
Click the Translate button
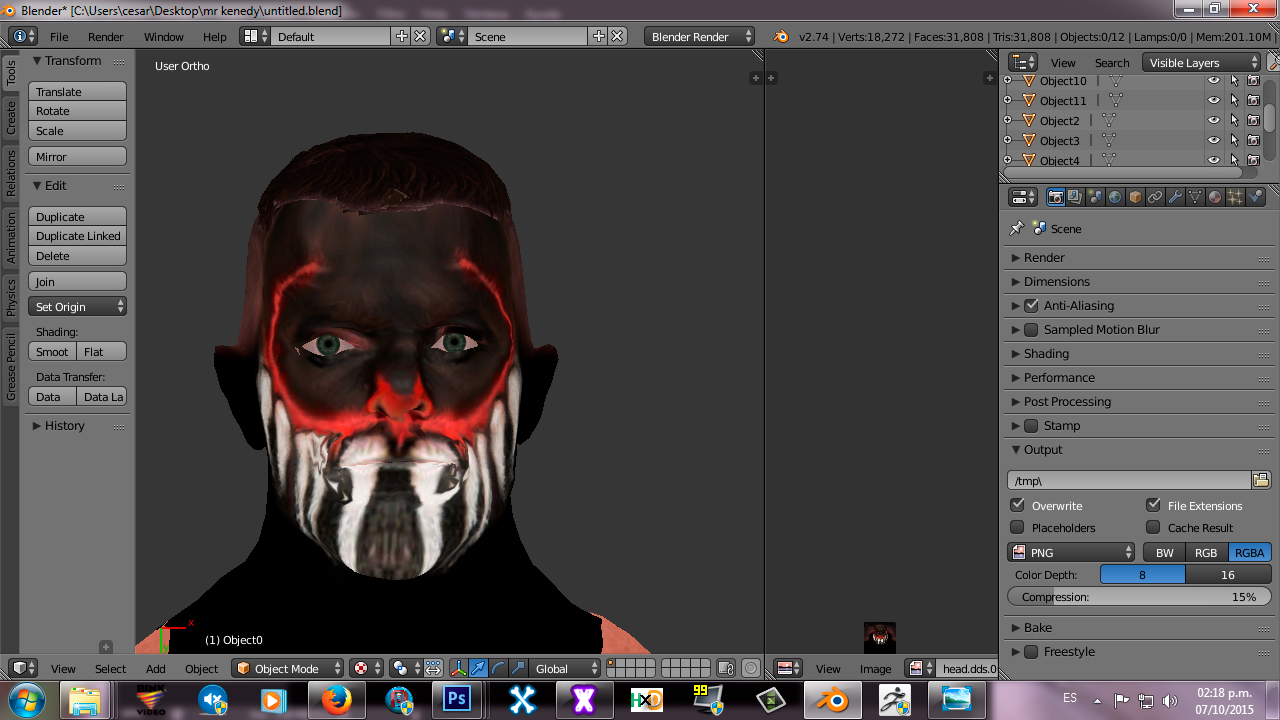[x=77, y=91]
